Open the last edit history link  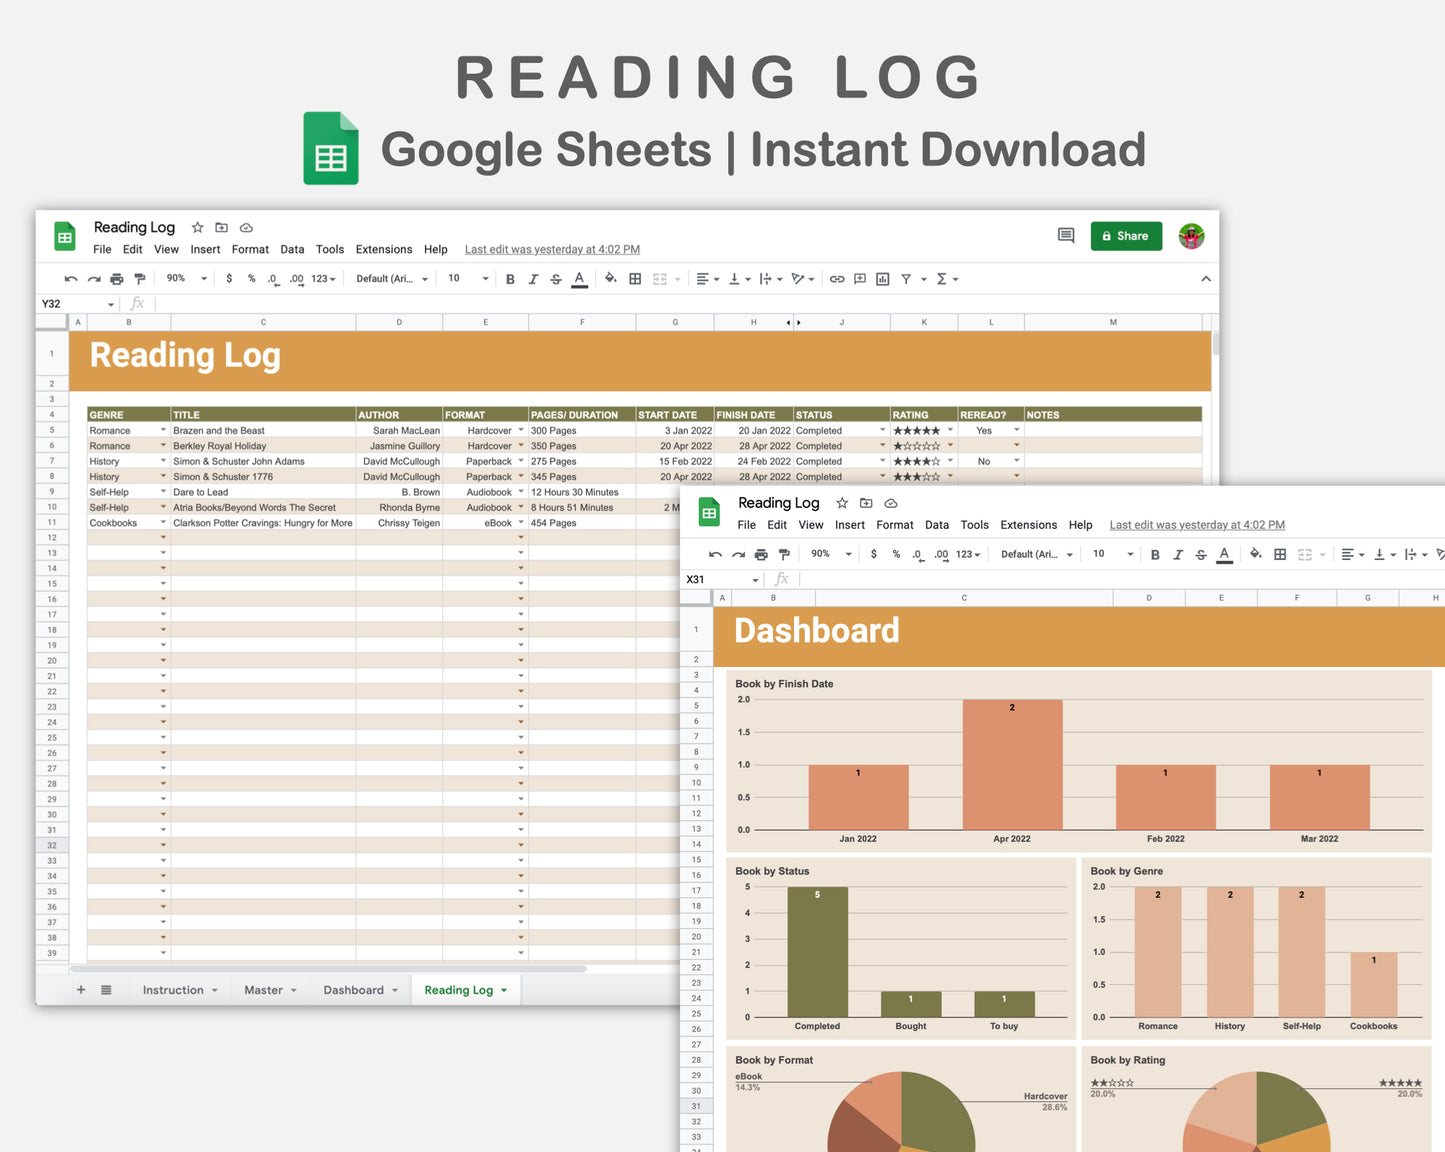[x=551, y=249]
